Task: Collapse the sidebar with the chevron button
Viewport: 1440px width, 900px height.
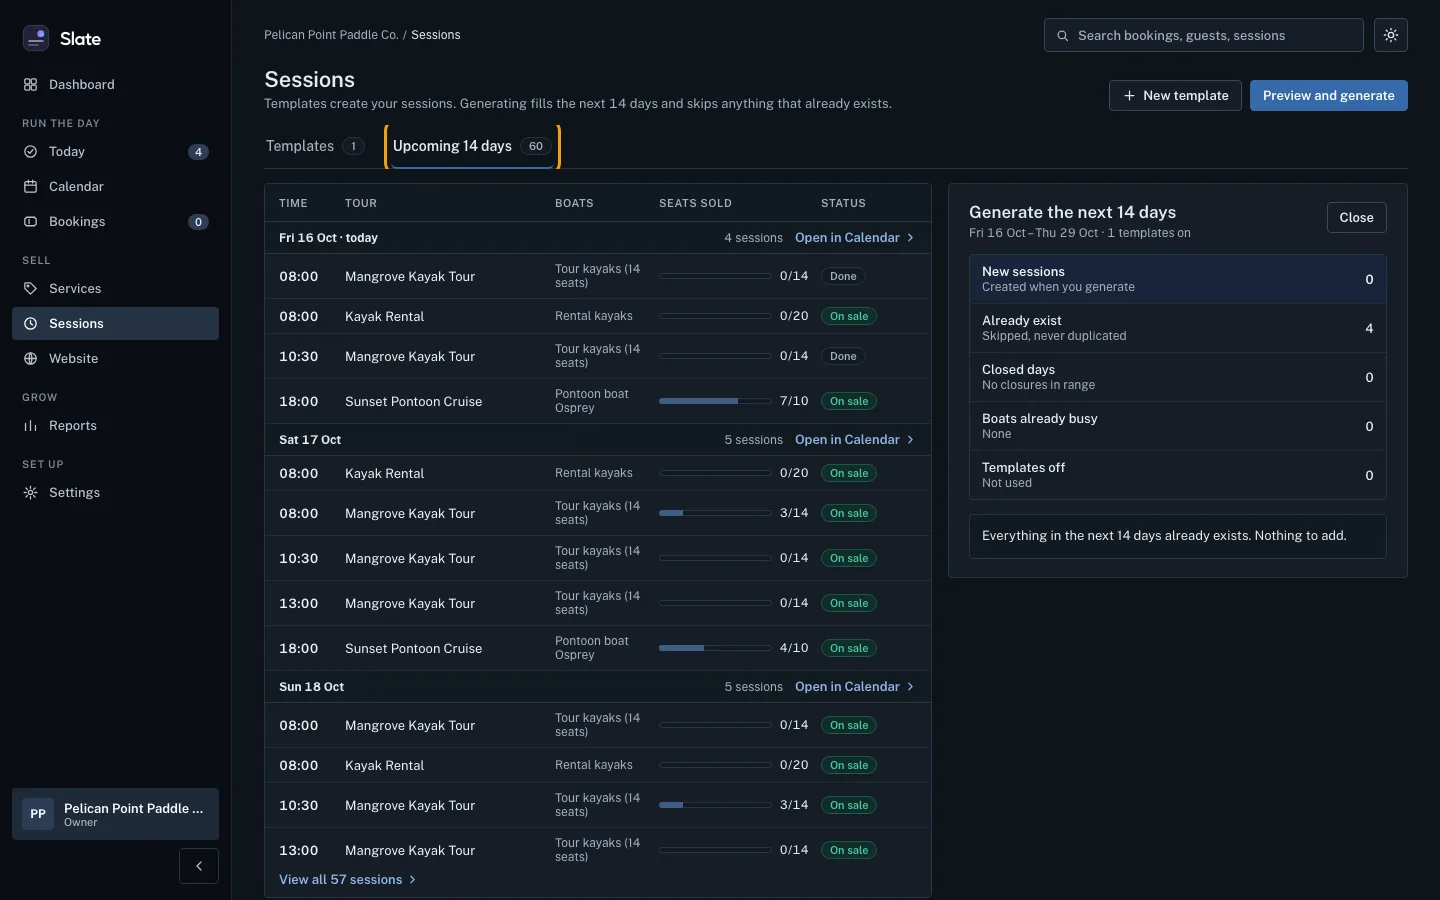Action: pyautogui.click(x=199, y=866)
